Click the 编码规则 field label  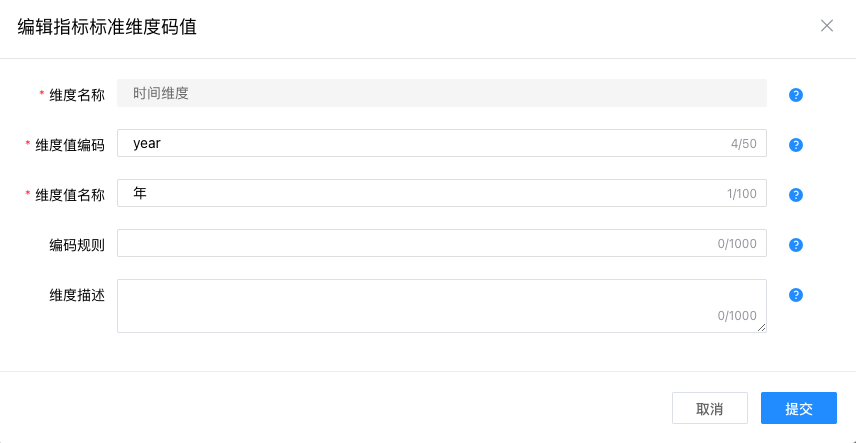tap(77, 245)
